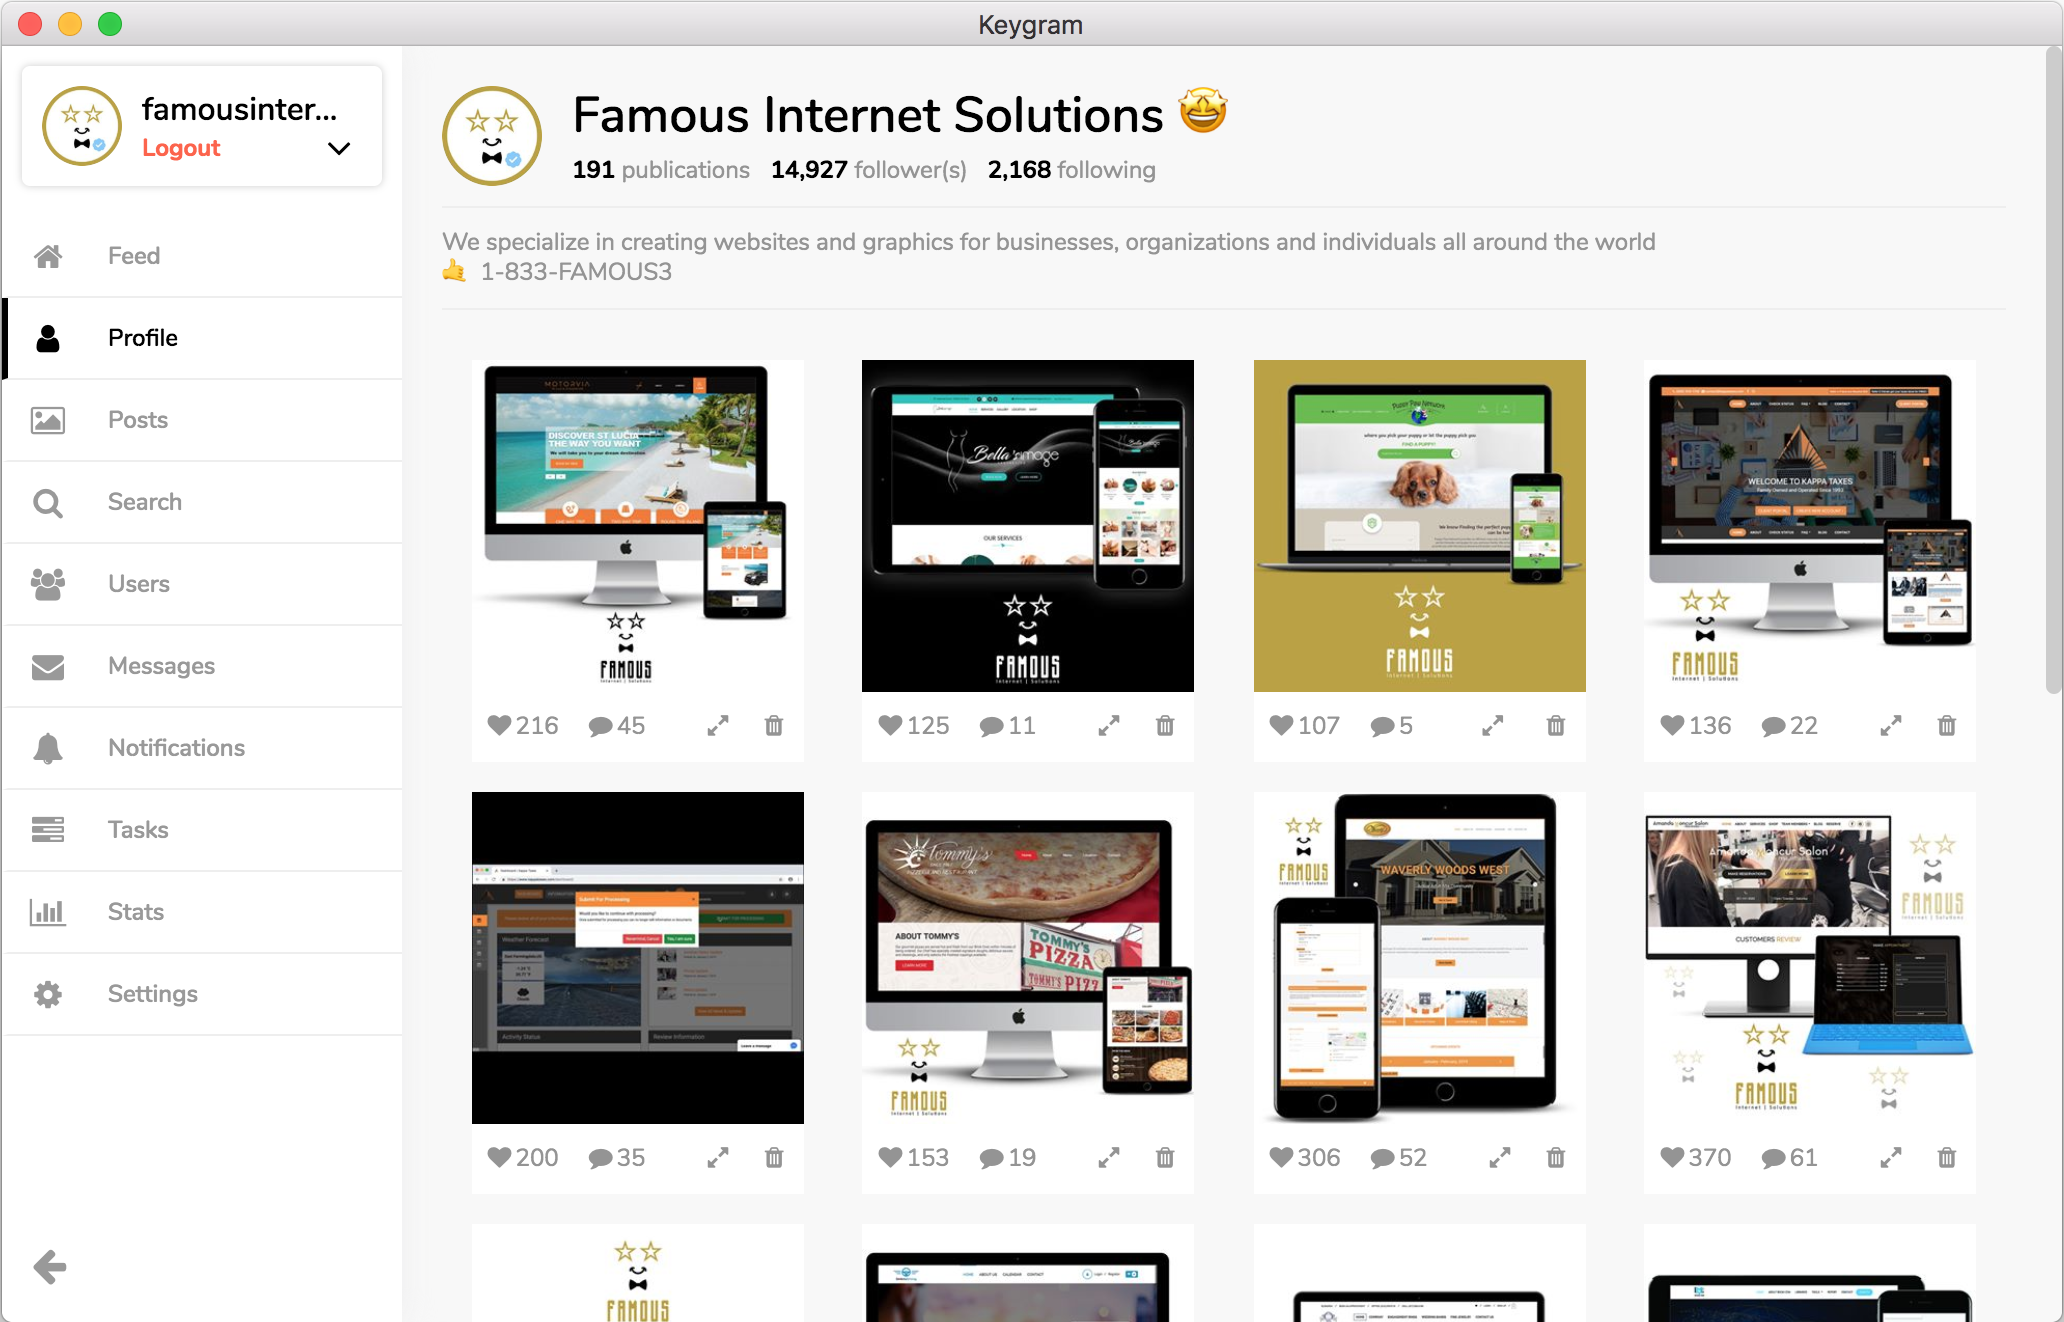Select the Posts icon in sidebar
Image resolution: width=2064 pixels, height=1322 pixels.
48,420
